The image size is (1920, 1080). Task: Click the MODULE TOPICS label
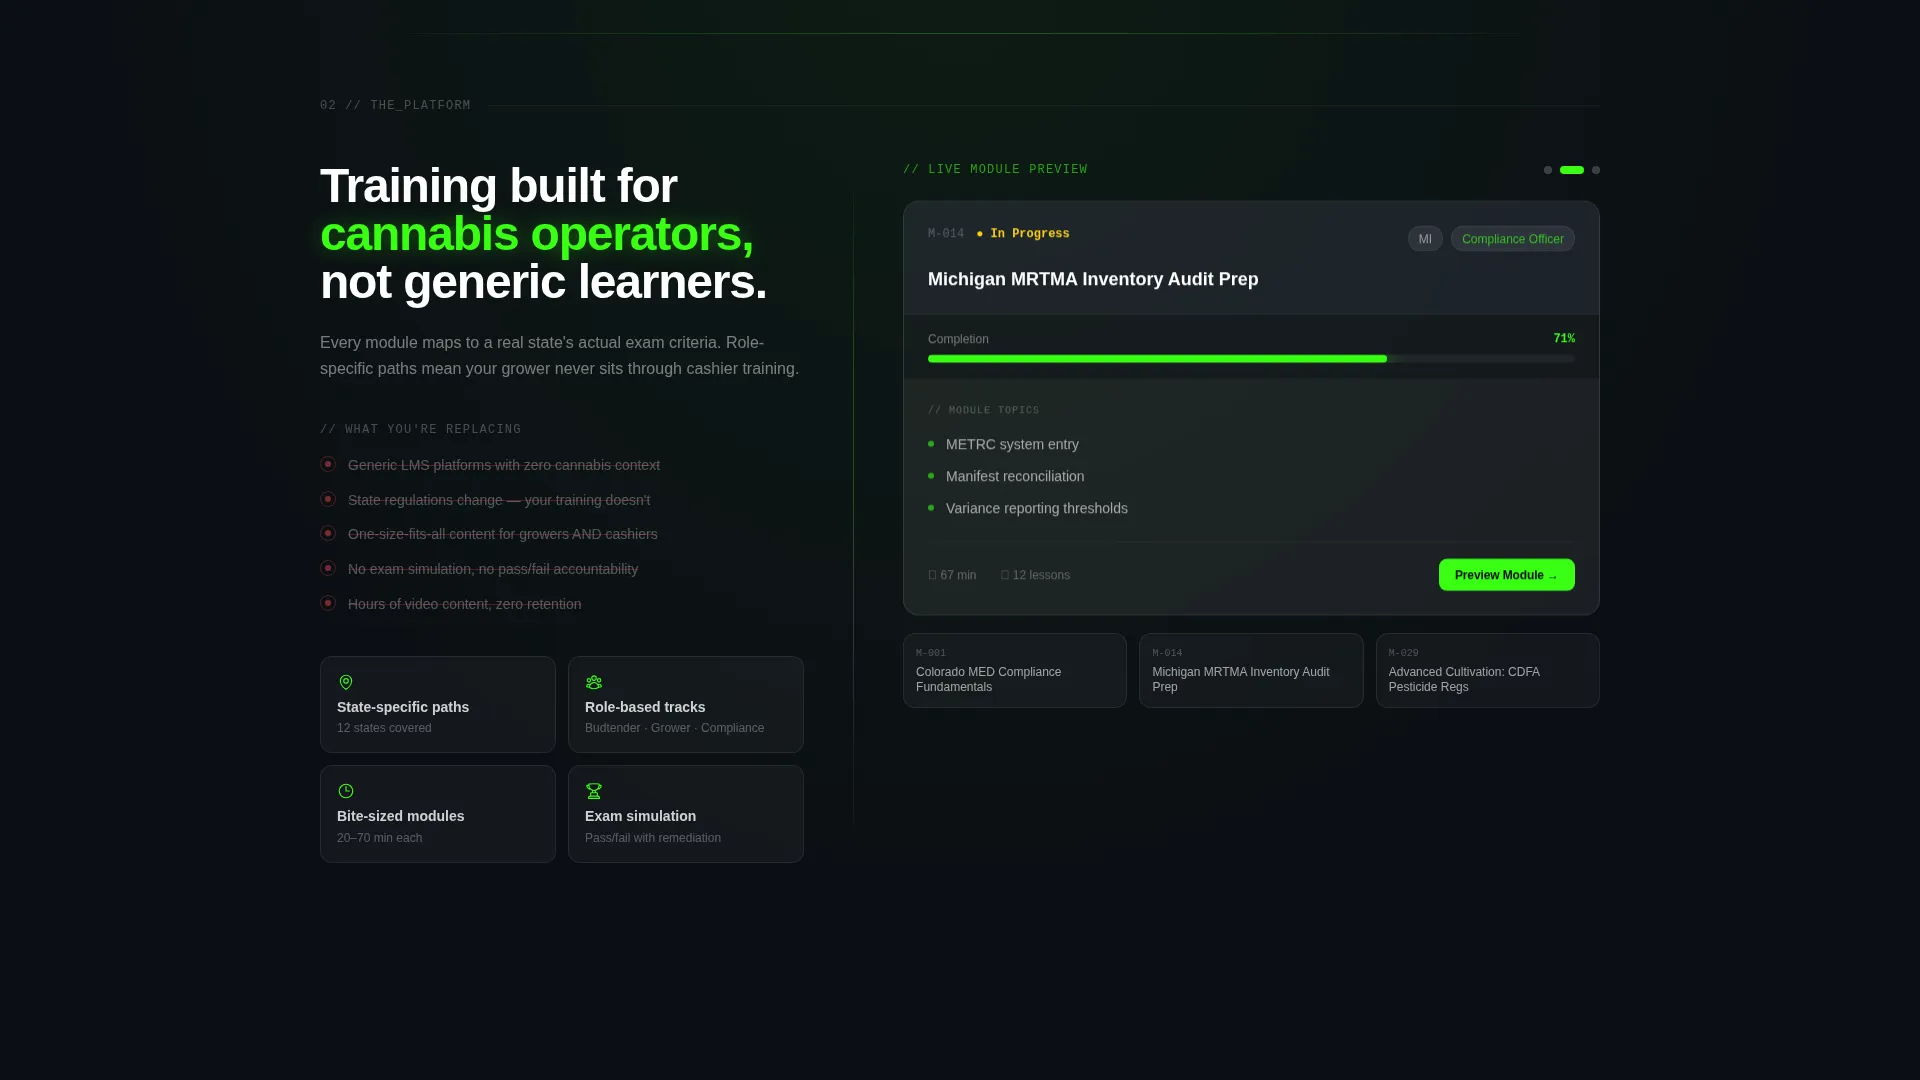click(x=984, y=410)
